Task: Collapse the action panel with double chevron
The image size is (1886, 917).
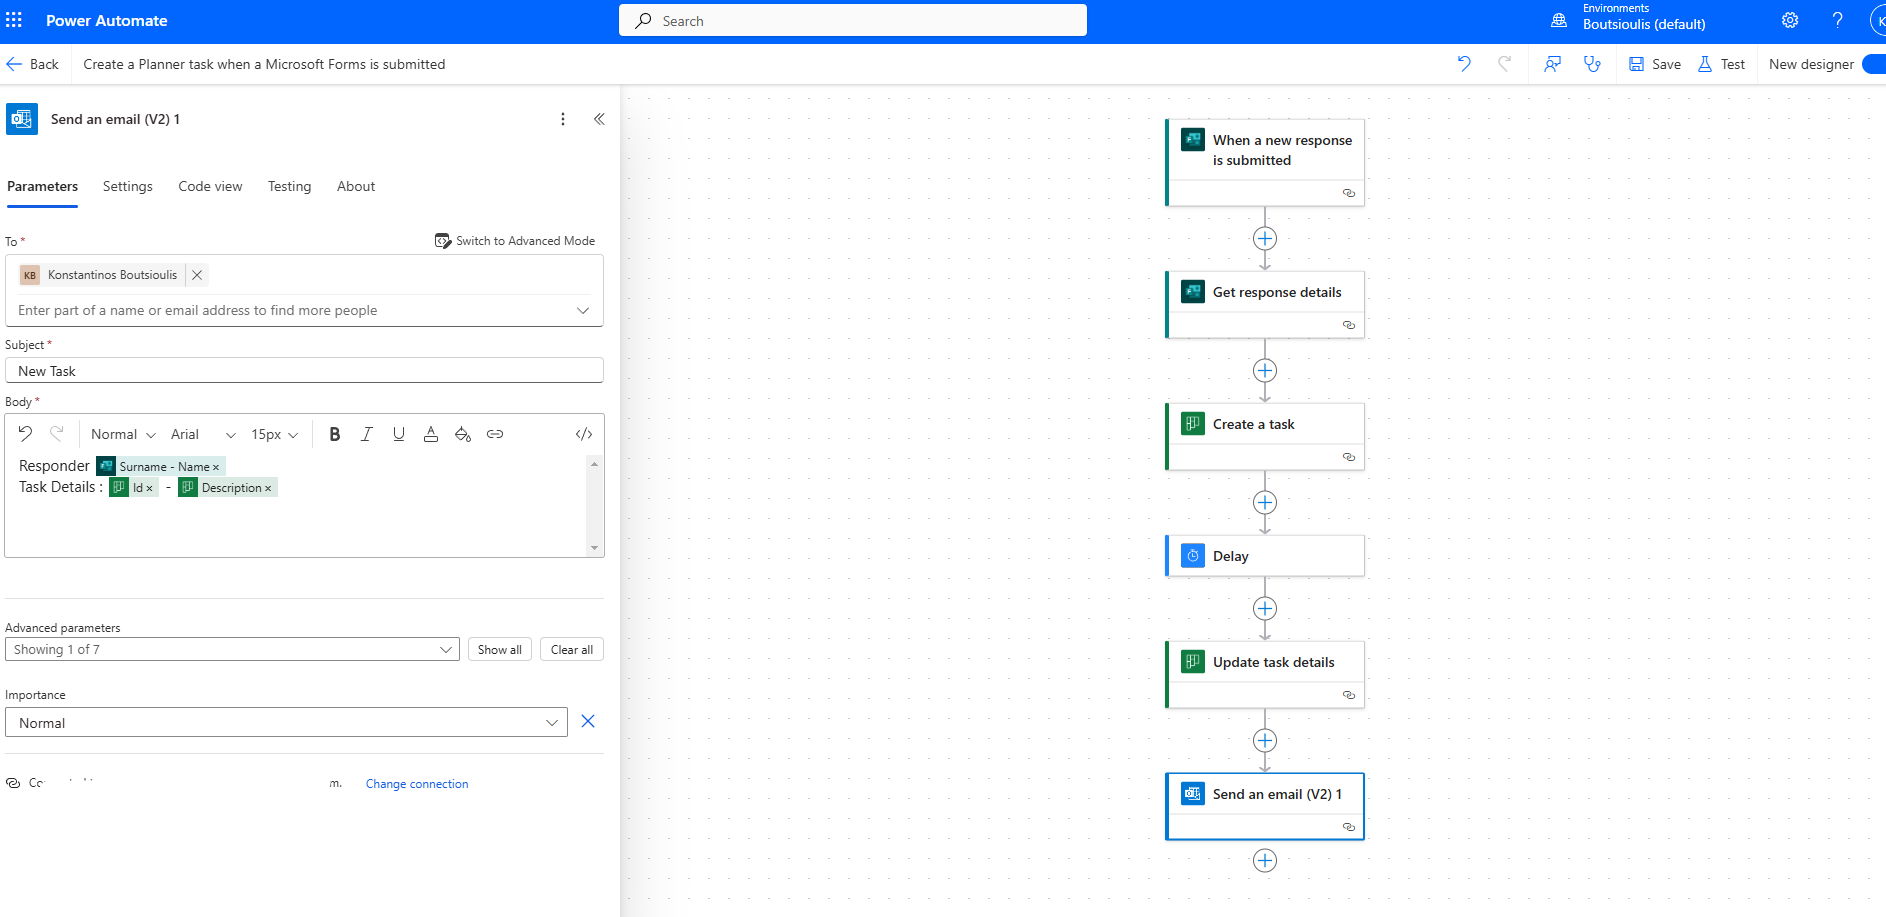Action: click(599, 119)
